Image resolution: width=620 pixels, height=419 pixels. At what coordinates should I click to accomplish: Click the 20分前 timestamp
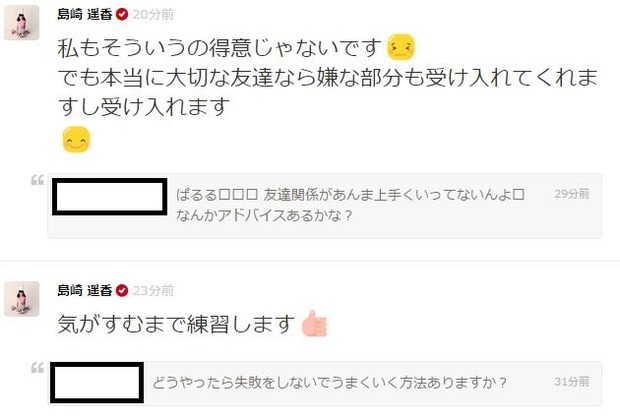(x=153, y=15)
